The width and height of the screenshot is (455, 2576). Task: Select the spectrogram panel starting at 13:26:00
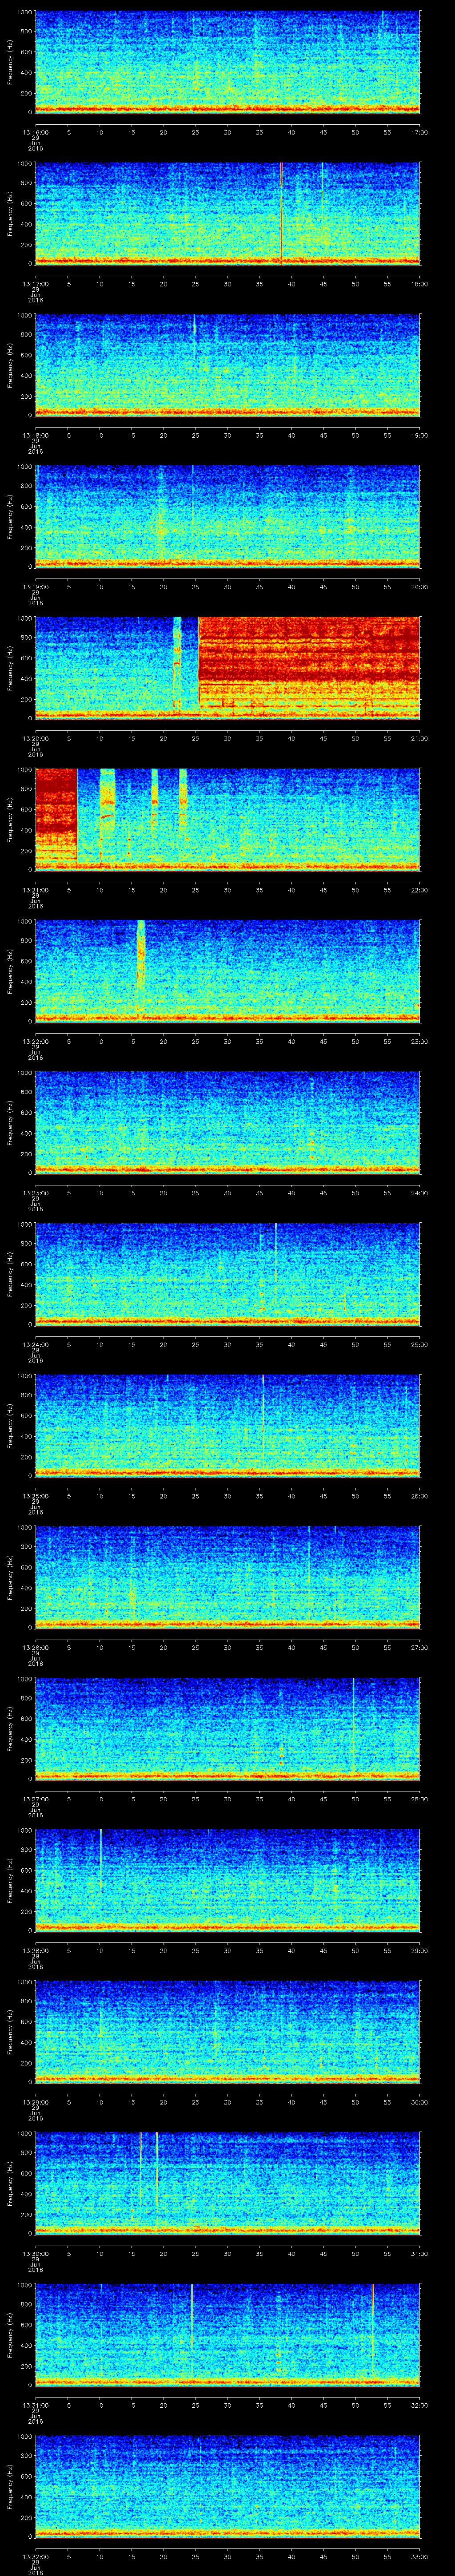tap(227, 1576)
